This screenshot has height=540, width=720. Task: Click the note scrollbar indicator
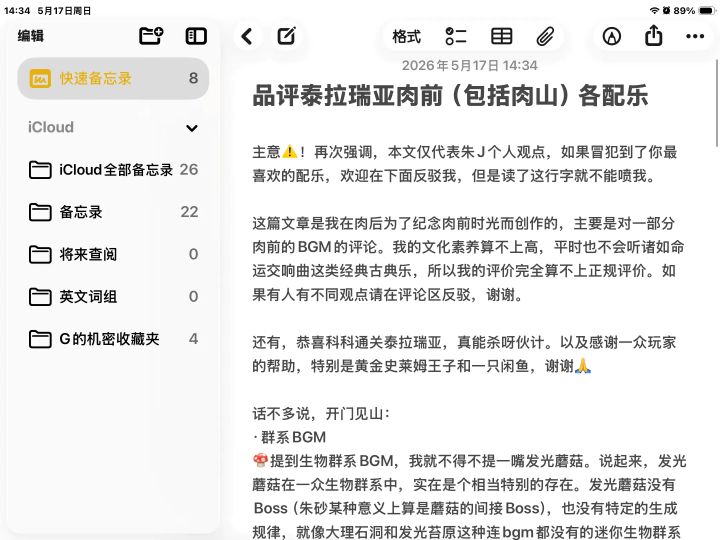[x=717, y=104]
